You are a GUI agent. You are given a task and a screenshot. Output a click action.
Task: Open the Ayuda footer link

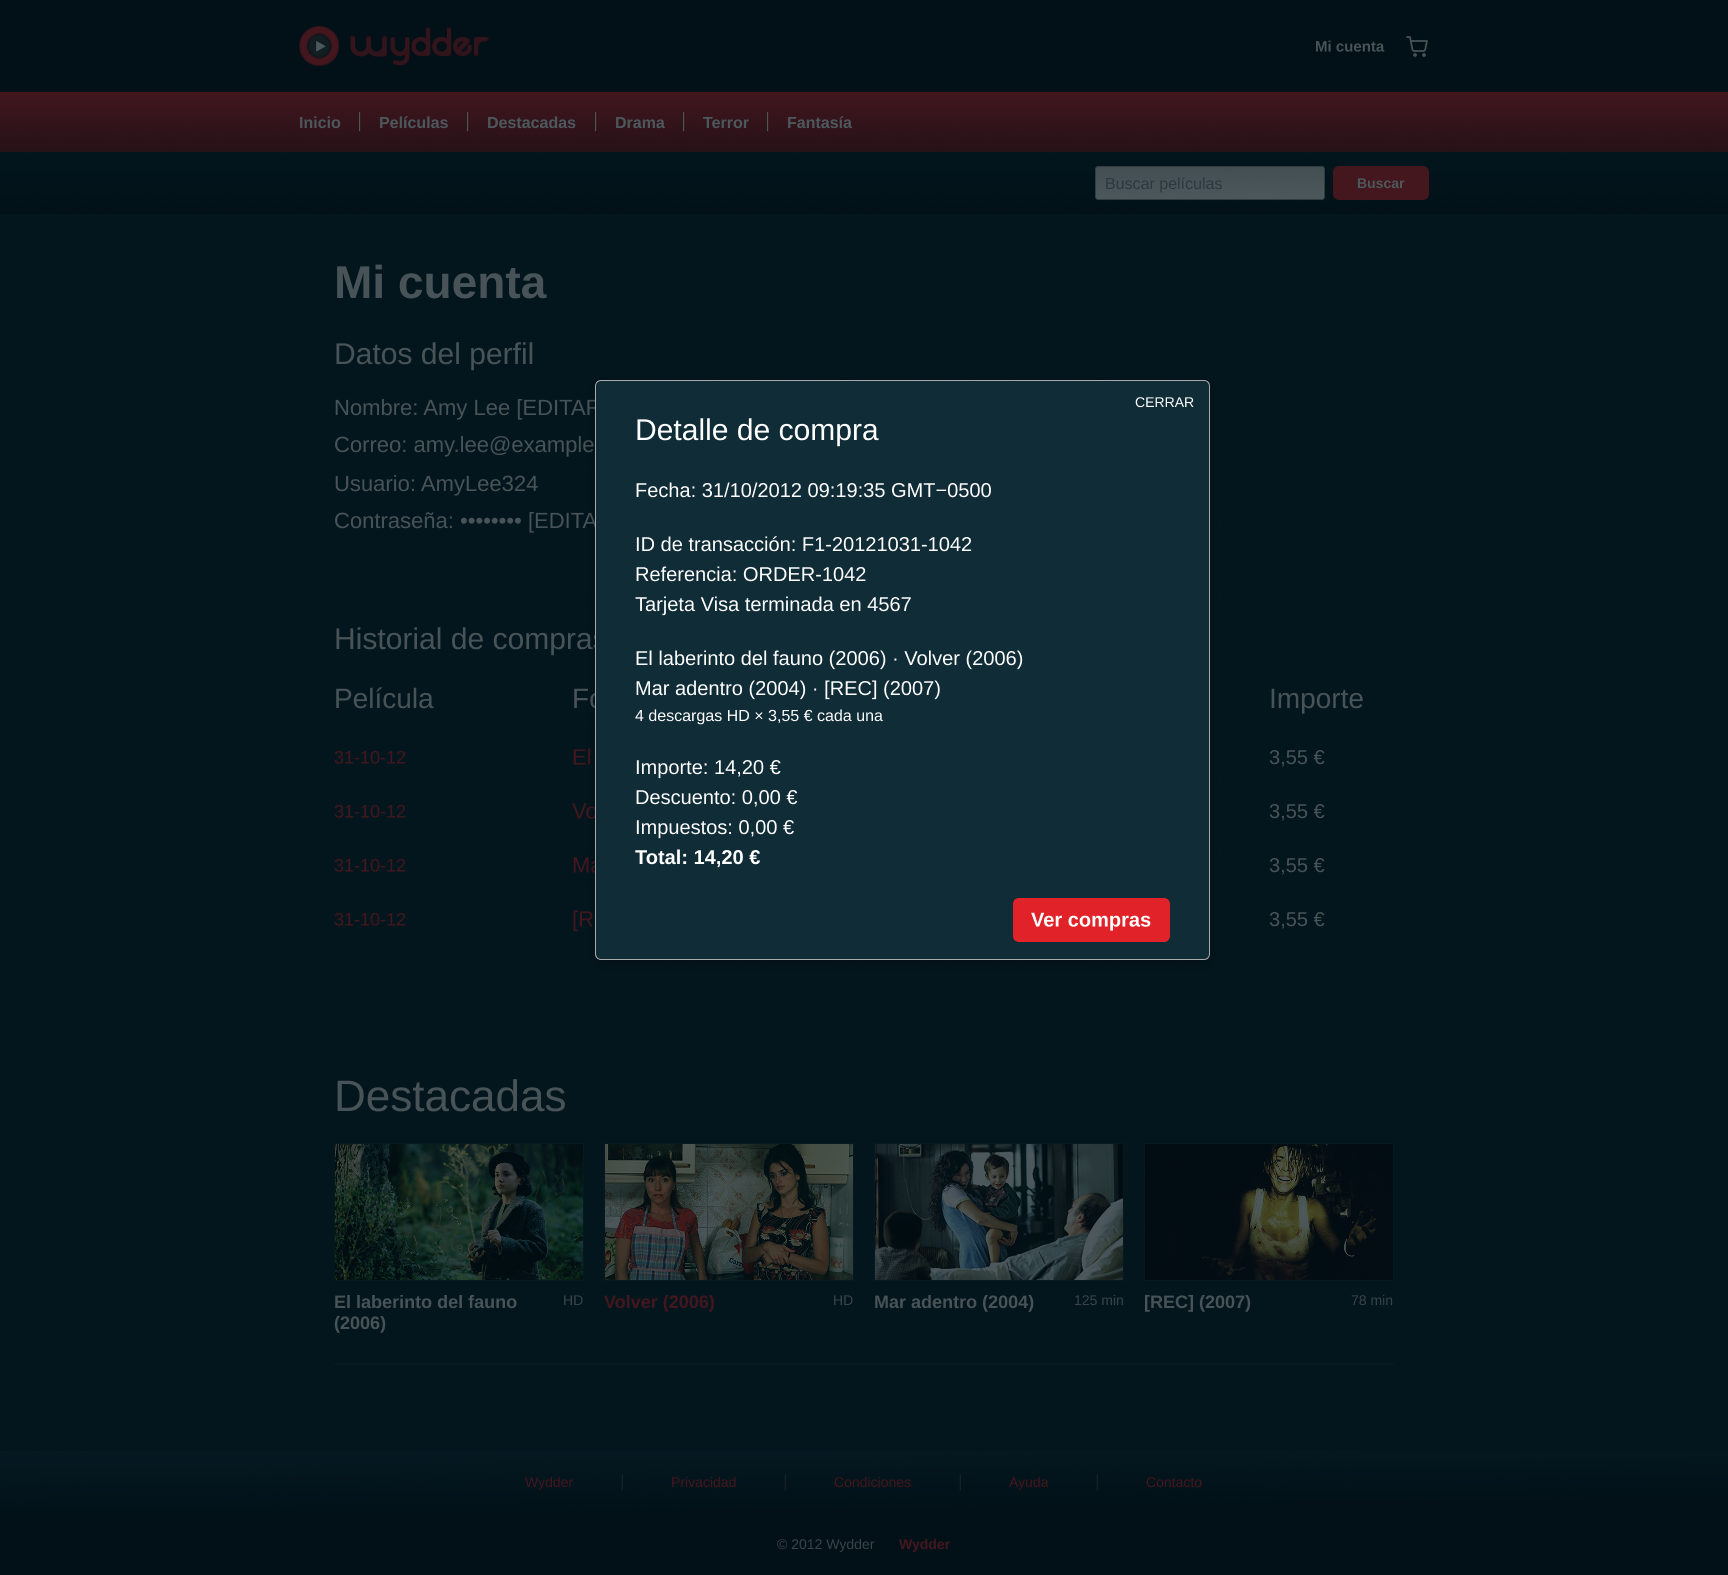coord(1028,1482)
